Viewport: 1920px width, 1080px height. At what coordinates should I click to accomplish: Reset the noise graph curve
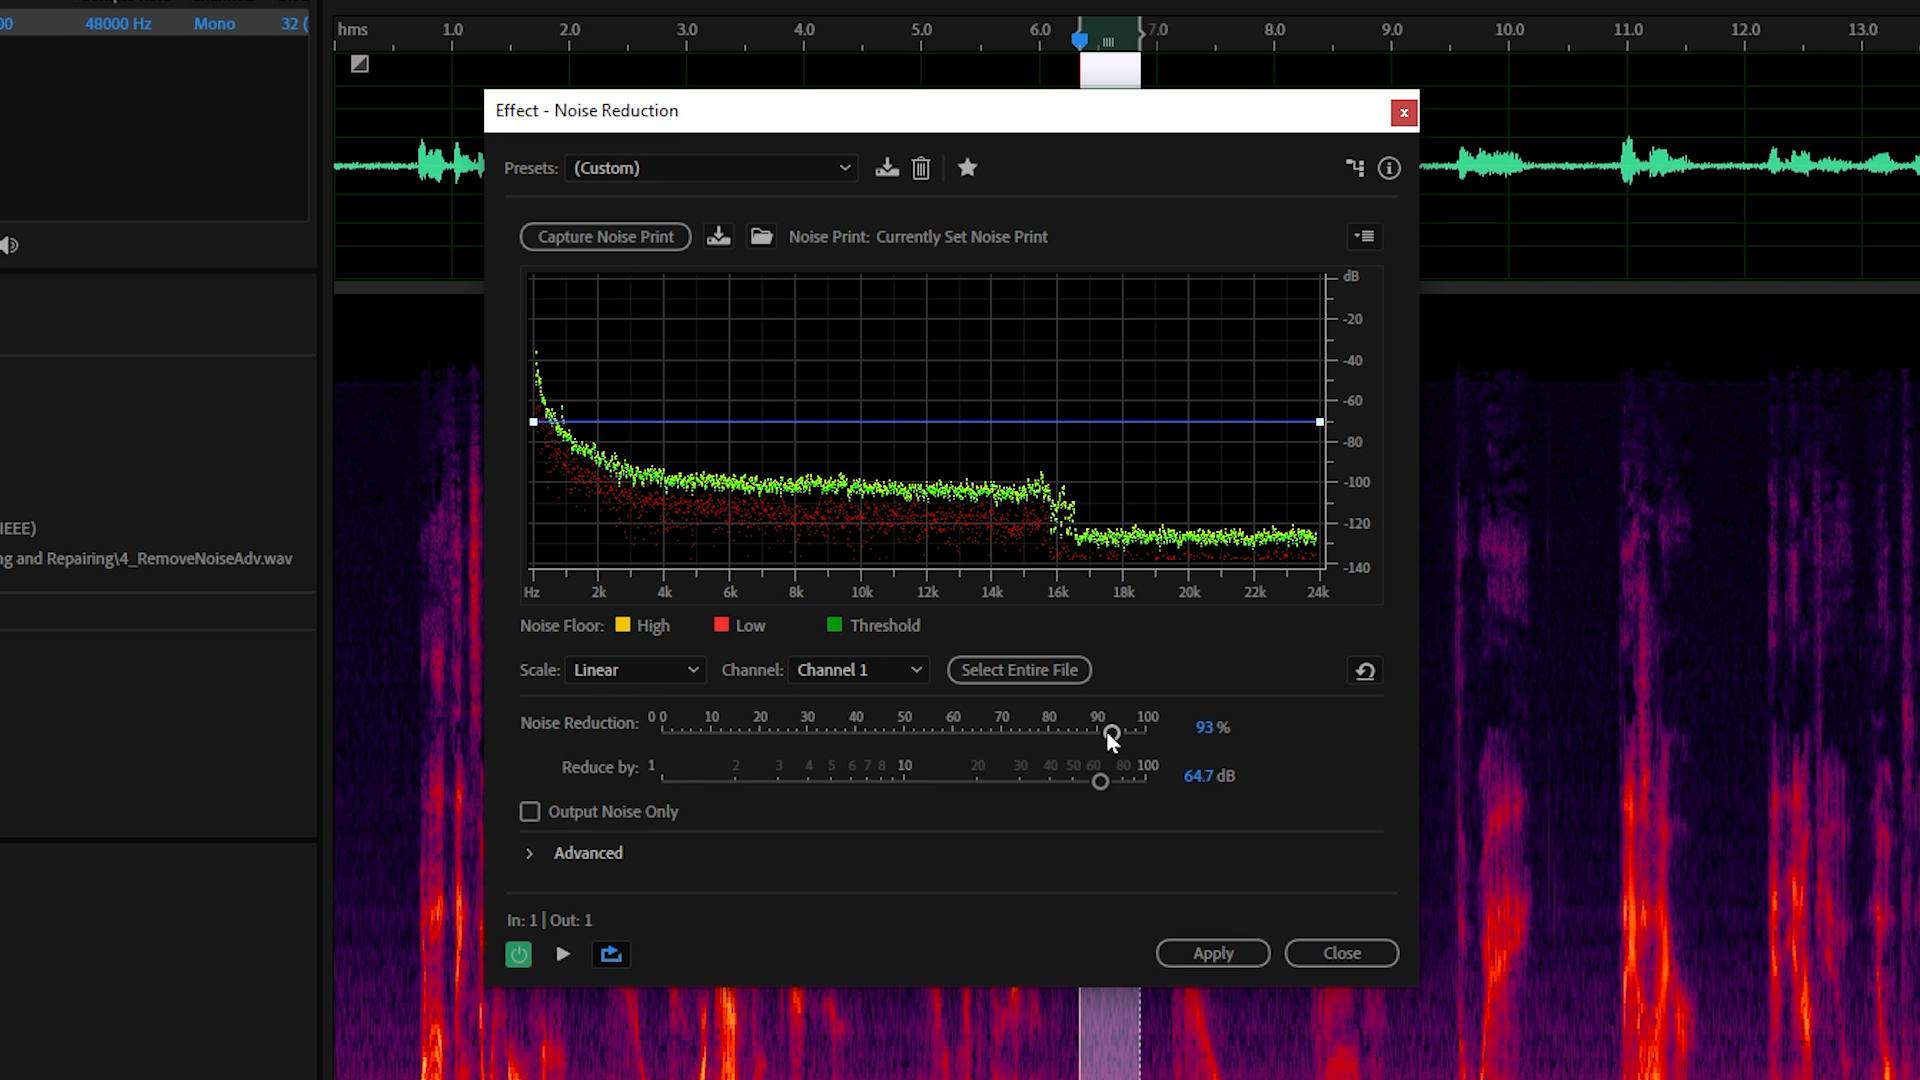1365,671
